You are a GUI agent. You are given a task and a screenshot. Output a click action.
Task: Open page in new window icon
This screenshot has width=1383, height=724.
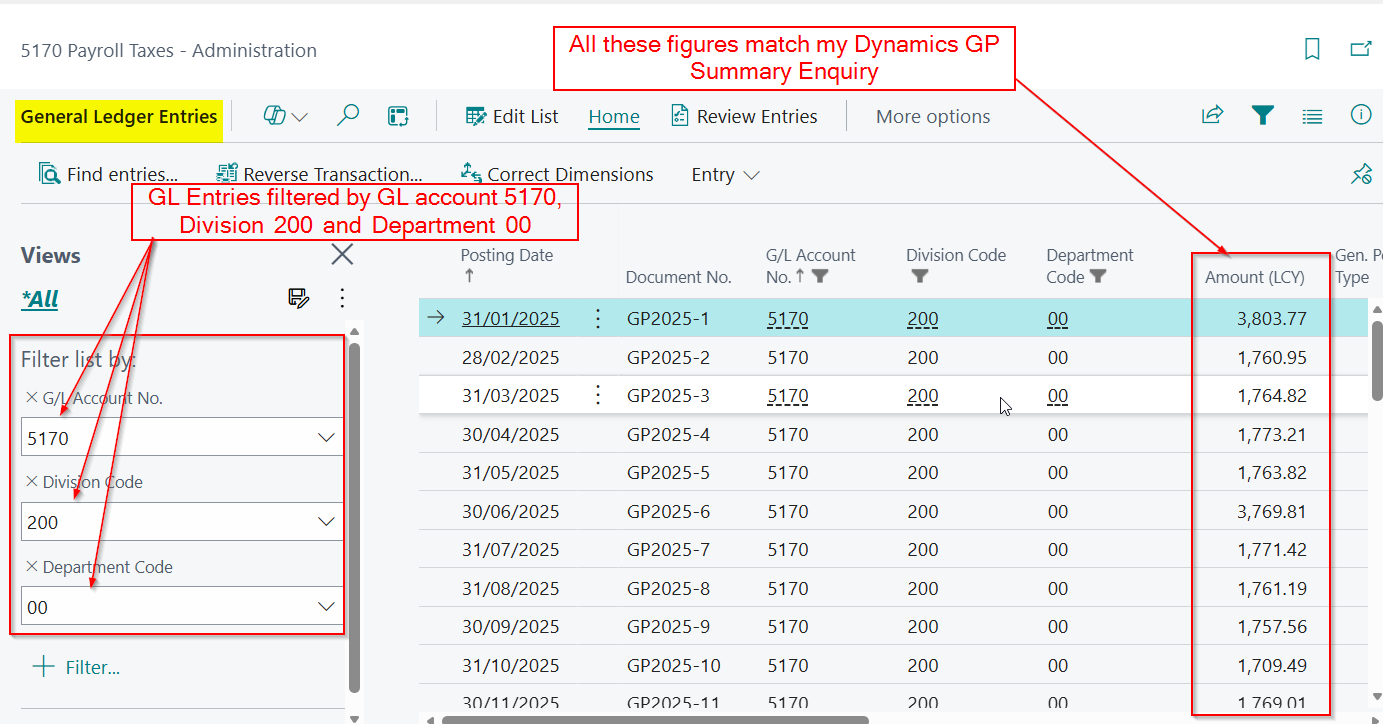[1360, 49]
